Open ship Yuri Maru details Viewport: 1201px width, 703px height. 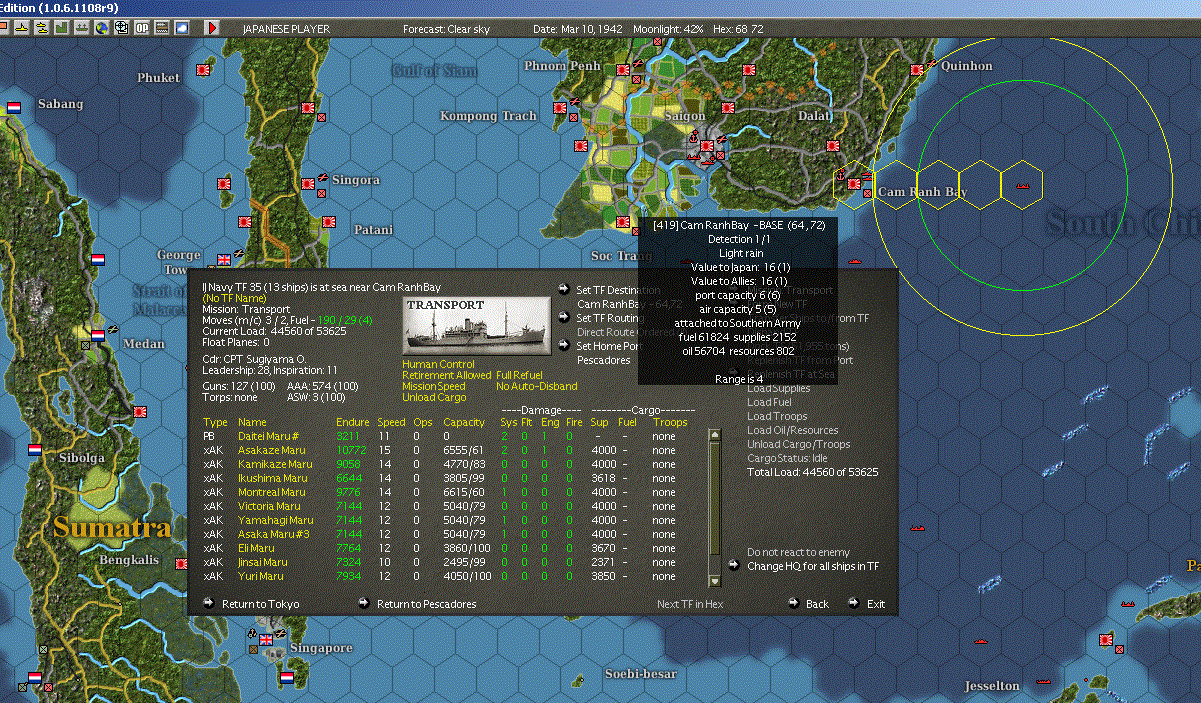(260, 576)
